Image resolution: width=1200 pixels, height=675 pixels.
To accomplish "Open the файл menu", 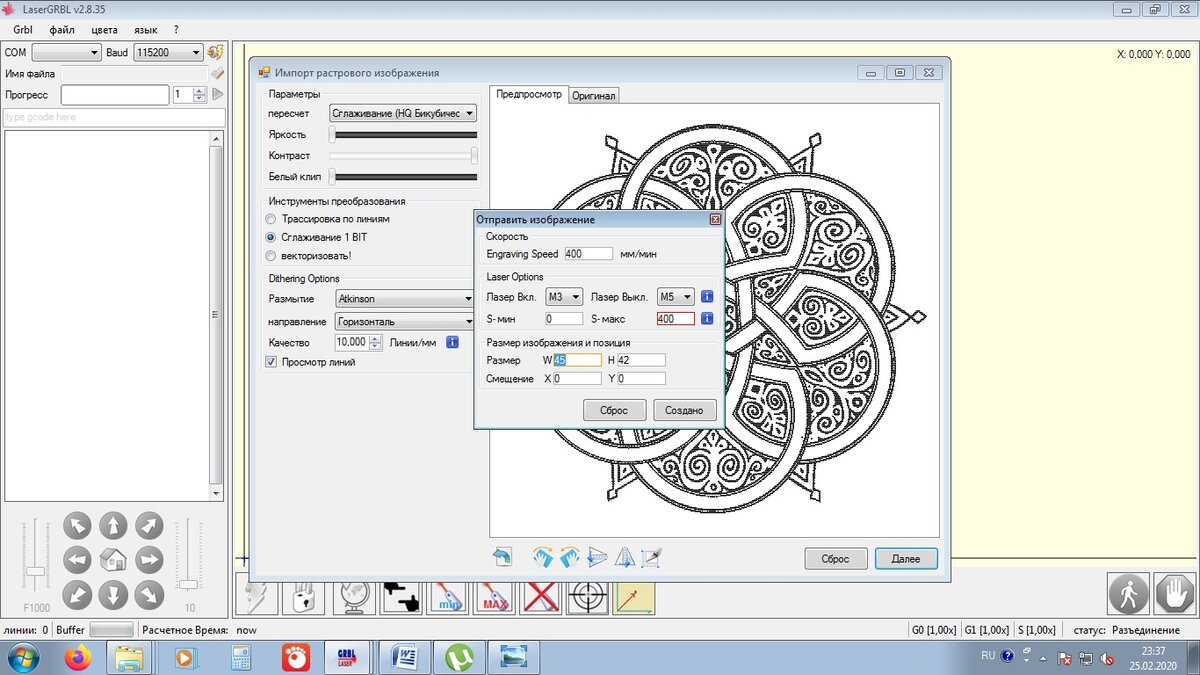I will [x=62, y=30].
